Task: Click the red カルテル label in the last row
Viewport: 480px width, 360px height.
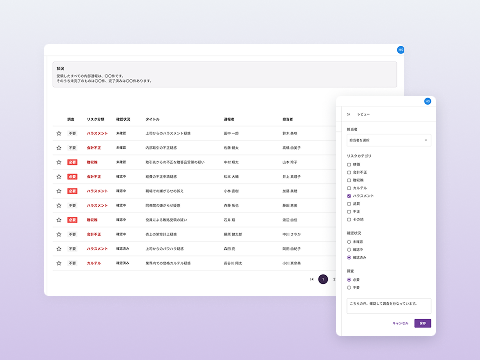Action: pos(94,263)
